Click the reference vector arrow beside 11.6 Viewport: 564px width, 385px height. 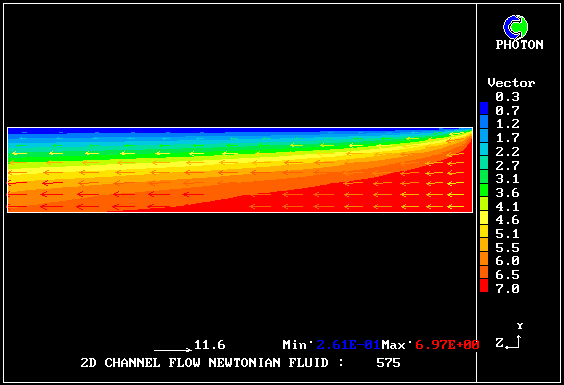point(173,349)
